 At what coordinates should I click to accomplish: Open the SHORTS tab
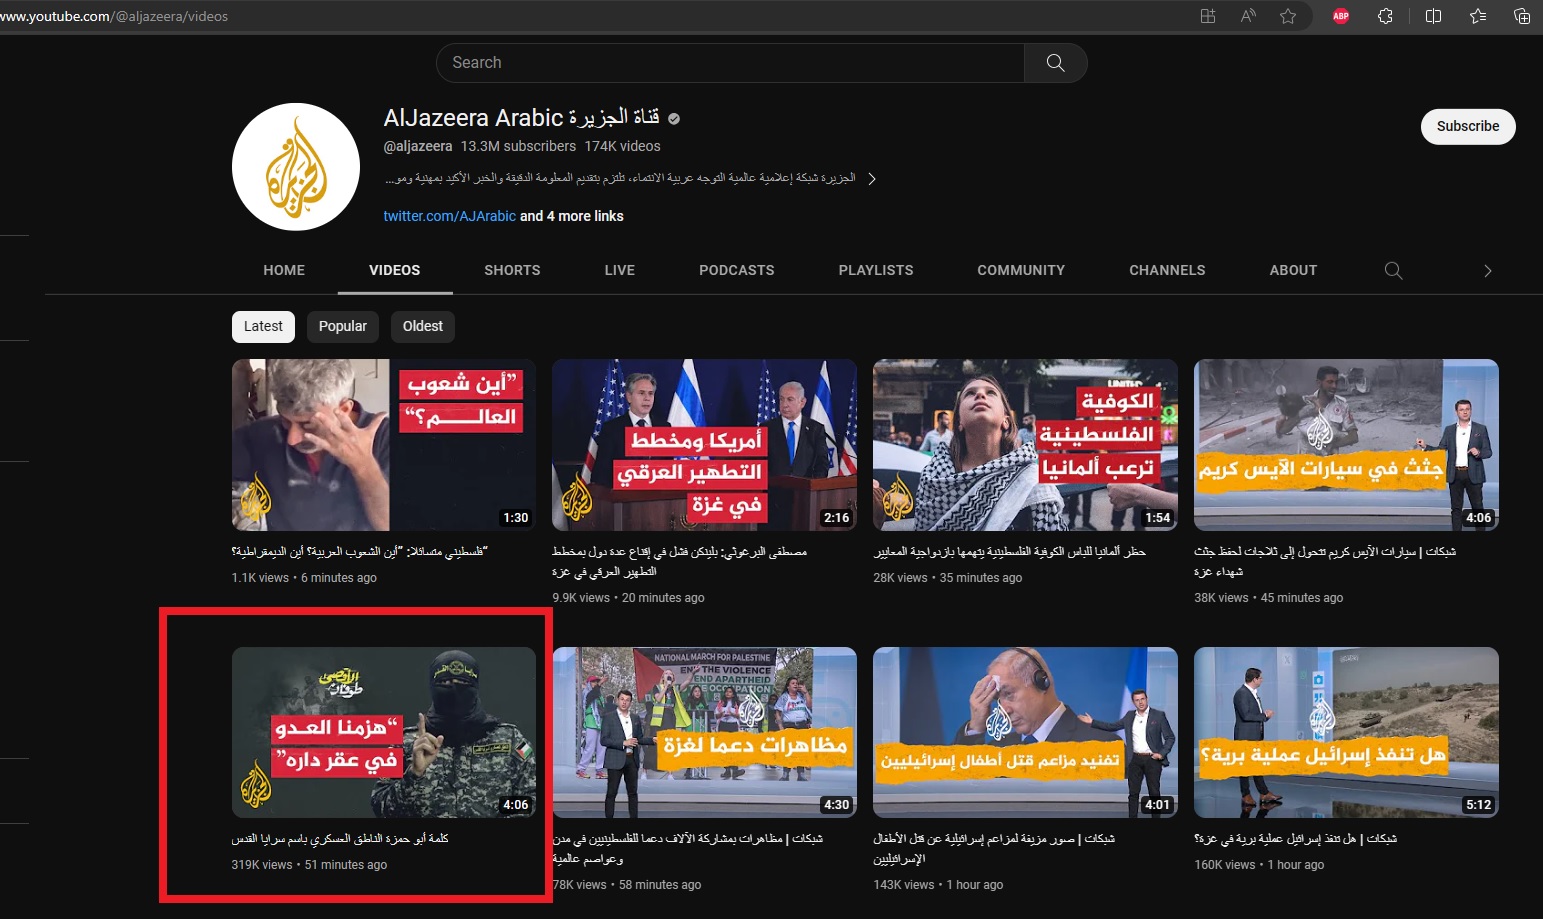[x=512, y=270]
